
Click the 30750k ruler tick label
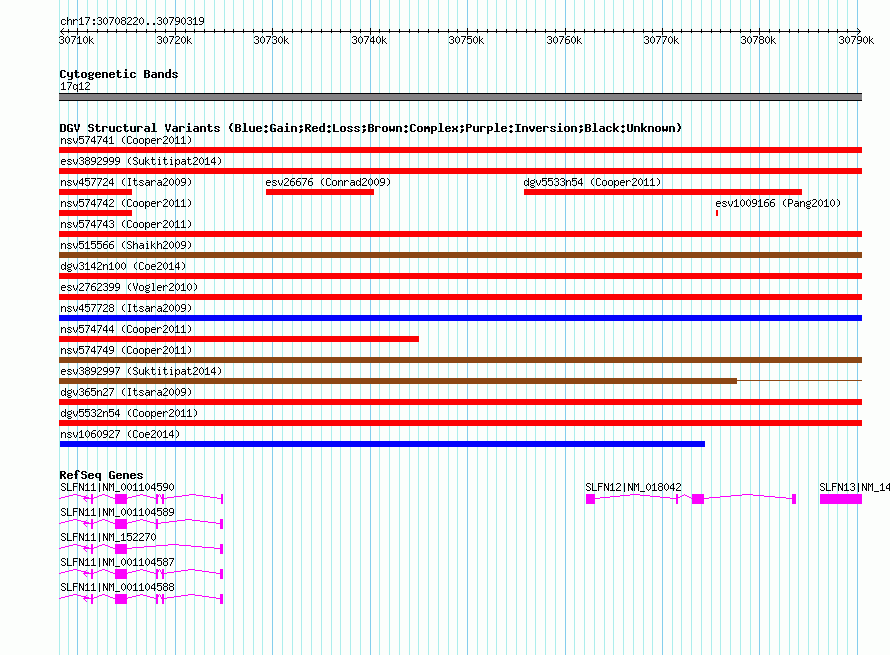467,40
